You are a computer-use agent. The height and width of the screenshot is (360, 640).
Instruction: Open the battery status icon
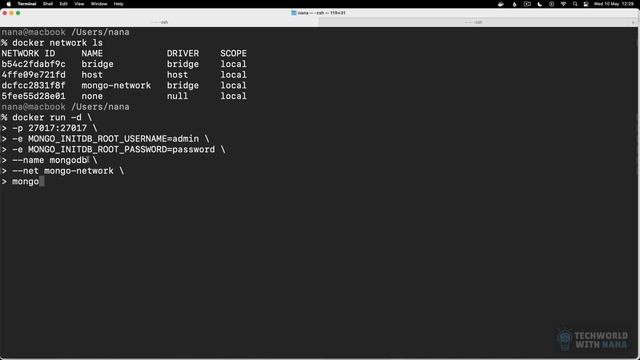pyautogui.click(x=527, y=4)
